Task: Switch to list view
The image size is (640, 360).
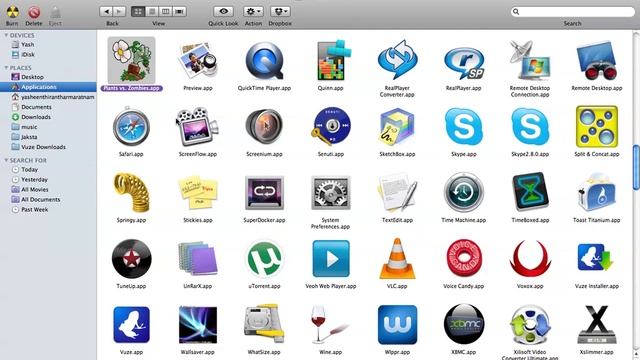Action: [x=152, y=11]
